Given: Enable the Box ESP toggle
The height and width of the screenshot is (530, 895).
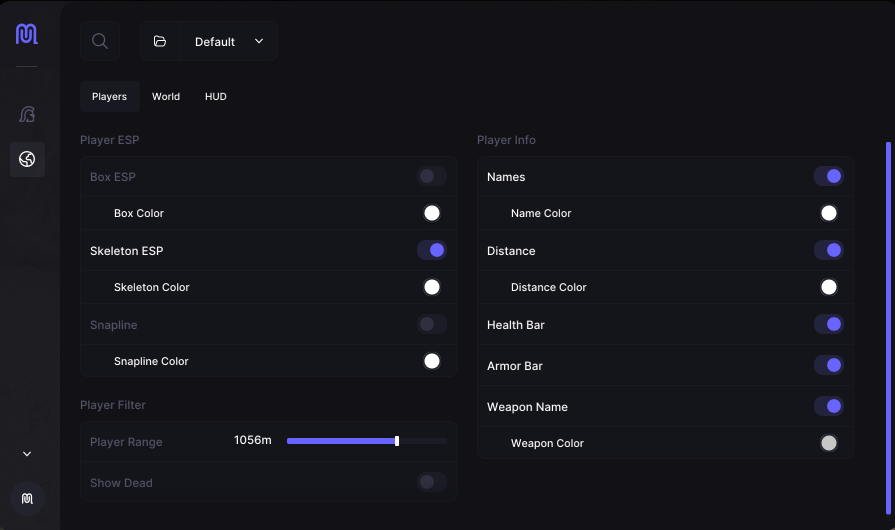Looking at the screenshot, I should click(x=431, y=176).
